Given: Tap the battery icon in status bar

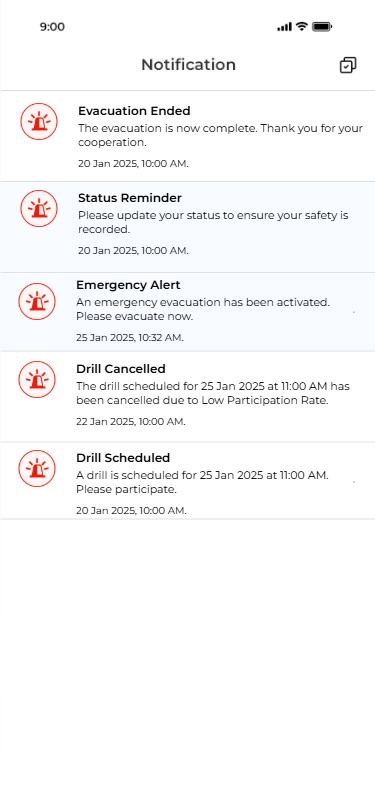Looking at the screenshot, I should pyautogui.click(x=322, y=27).
